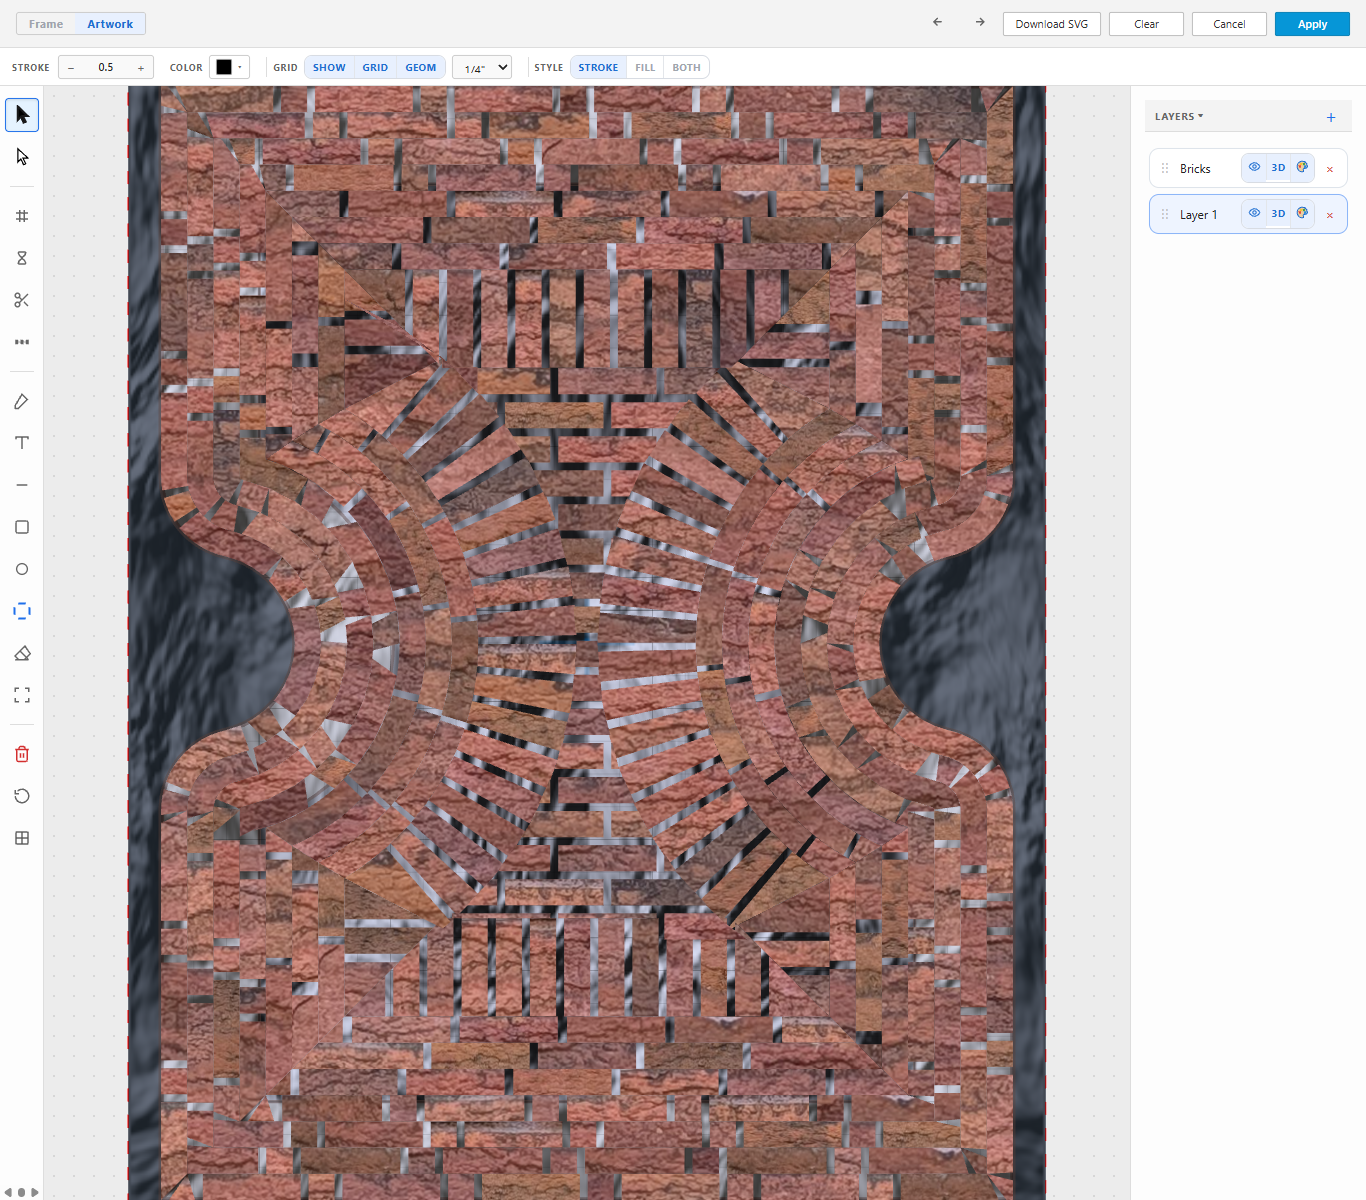
Task: Click the black stroke color swatch
Action: pyautogui.click(x=224, y=67)
